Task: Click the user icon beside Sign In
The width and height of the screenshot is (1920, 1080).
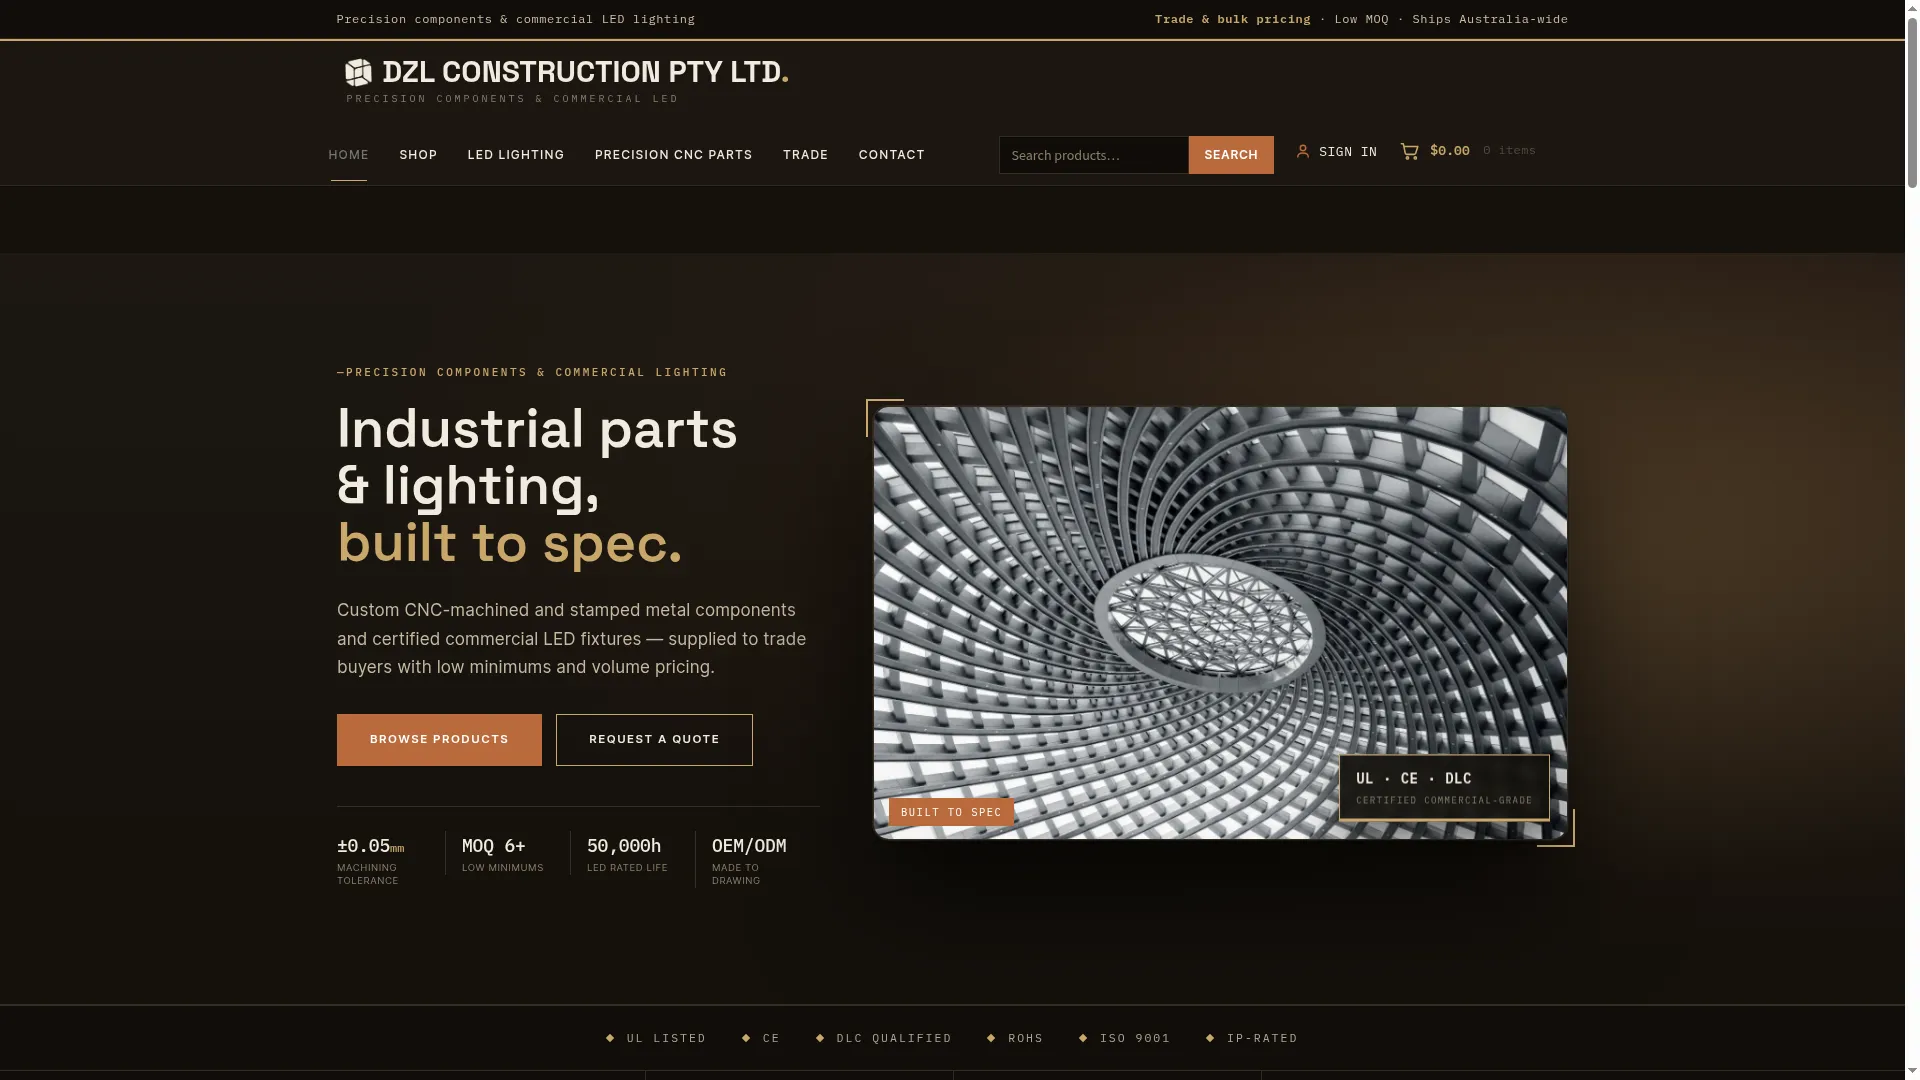Action: pyautogui.click(x=1303, y=151)
